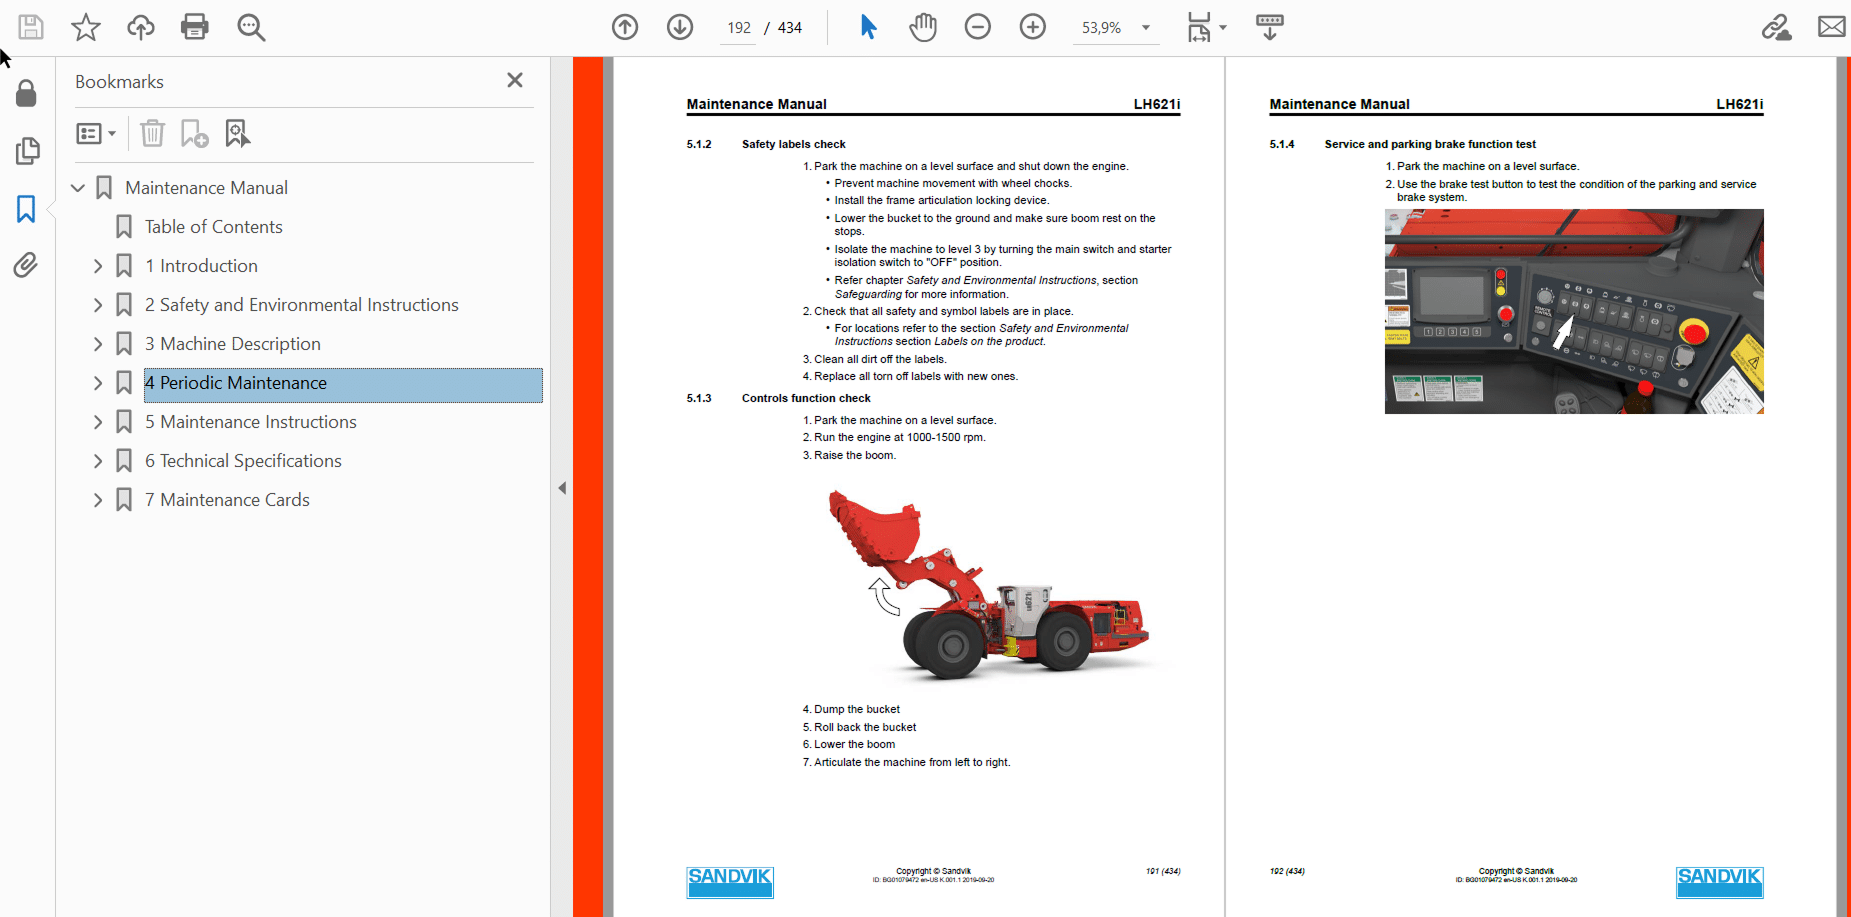
Task: Open the Find text magnifier tool
Action: tap(251, 27)
